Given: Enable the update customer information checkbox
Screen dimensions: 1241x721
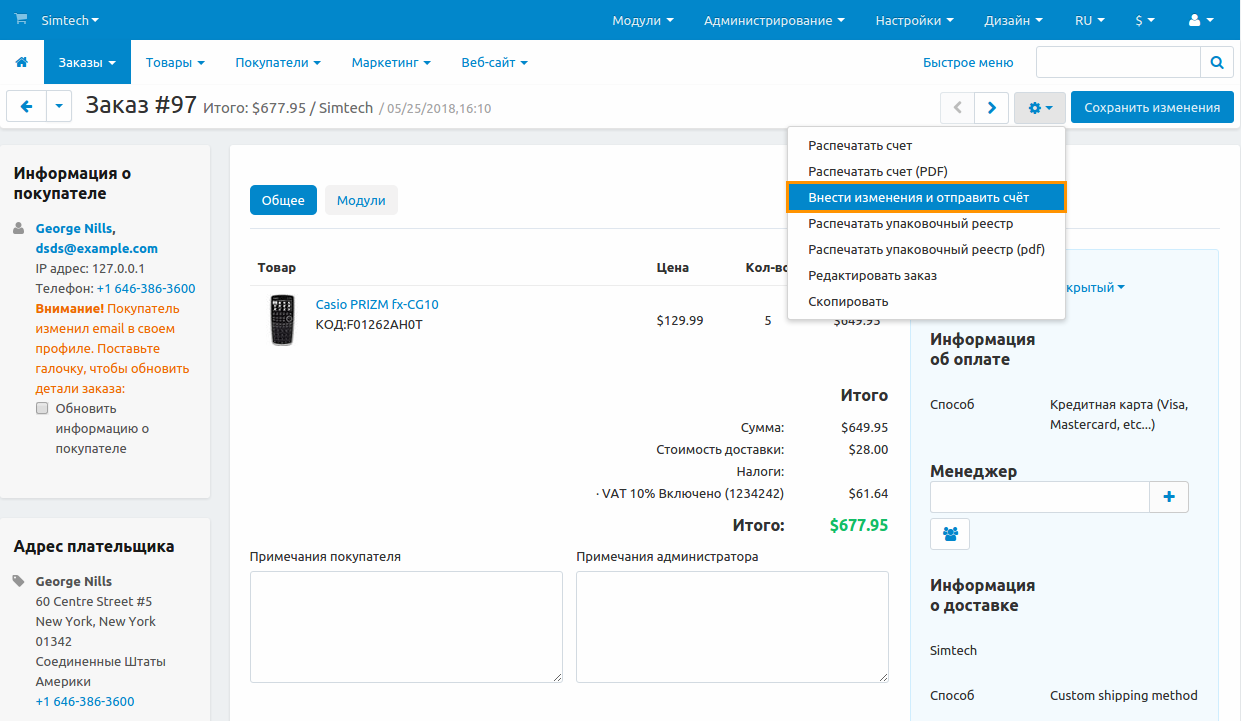Looking at the screenshot, I should click(42, 408).
